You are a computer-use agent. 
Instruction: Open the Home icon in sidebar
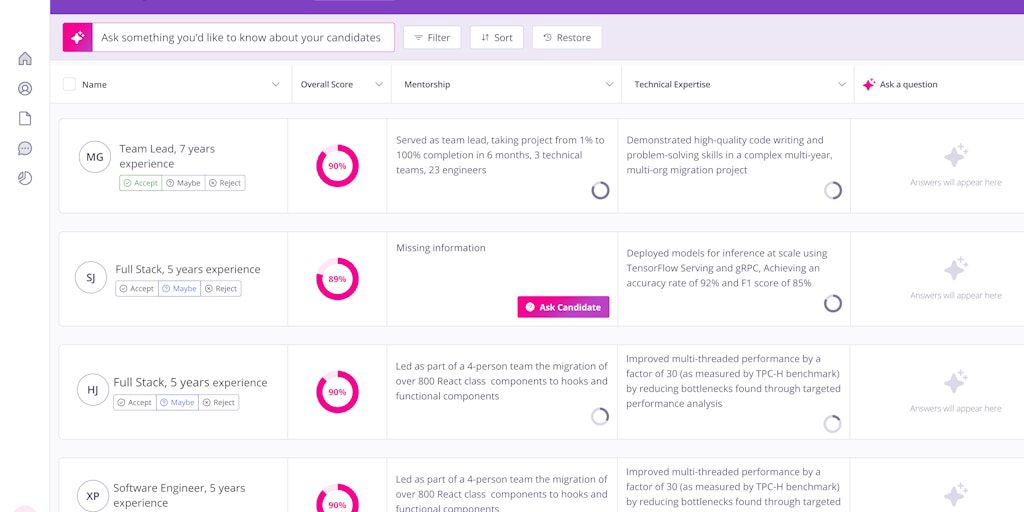25,59
